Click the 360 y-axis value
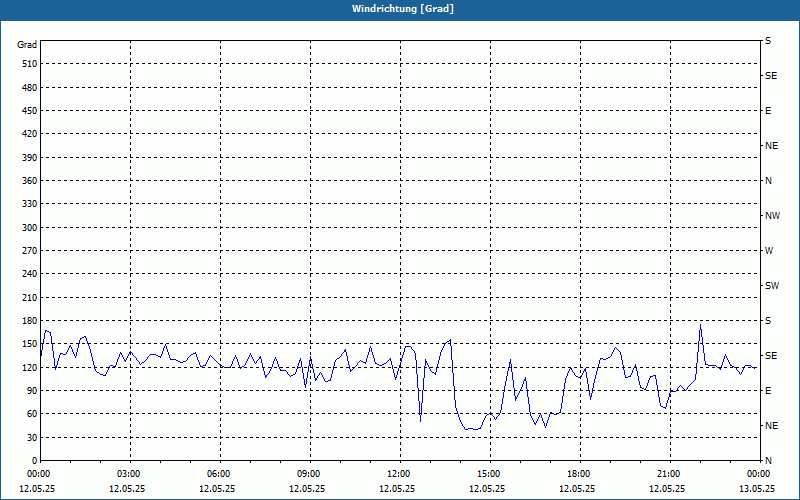This screenshot has height=500, width=800. click(x=30, y=181)
